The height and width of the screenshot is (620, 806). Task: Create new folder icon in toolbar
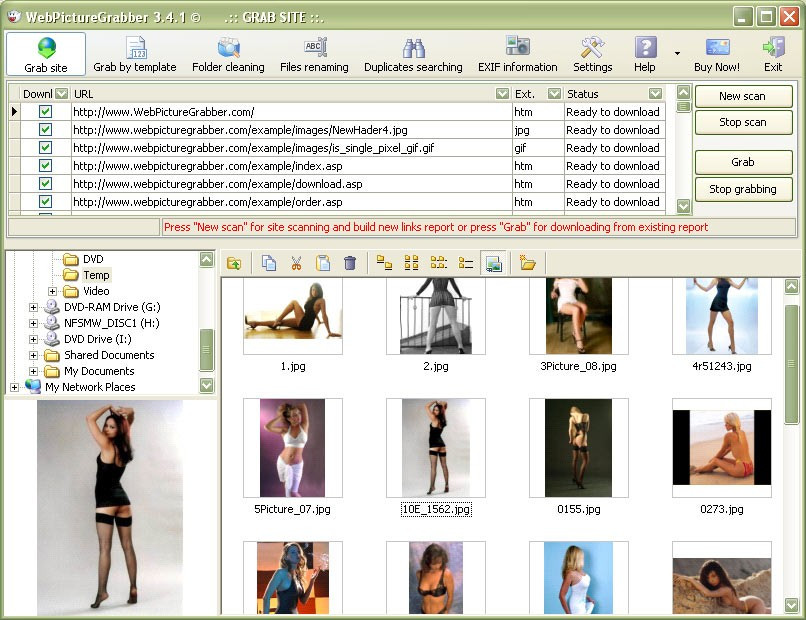coord(527,263)
